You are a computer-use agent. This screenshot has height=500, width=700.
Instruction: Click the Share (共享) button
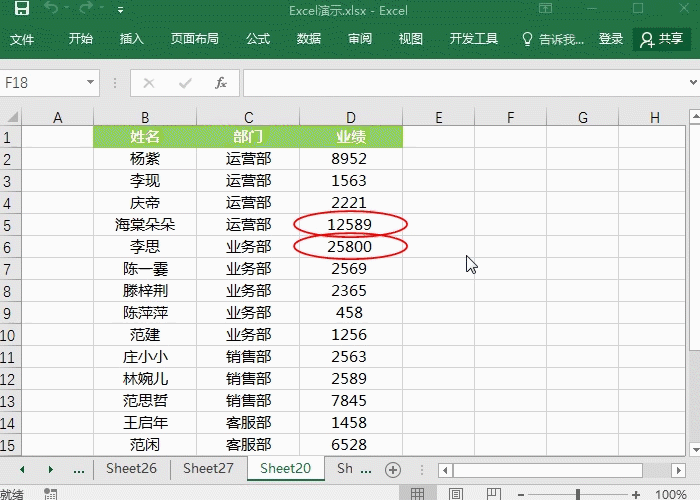661,39
